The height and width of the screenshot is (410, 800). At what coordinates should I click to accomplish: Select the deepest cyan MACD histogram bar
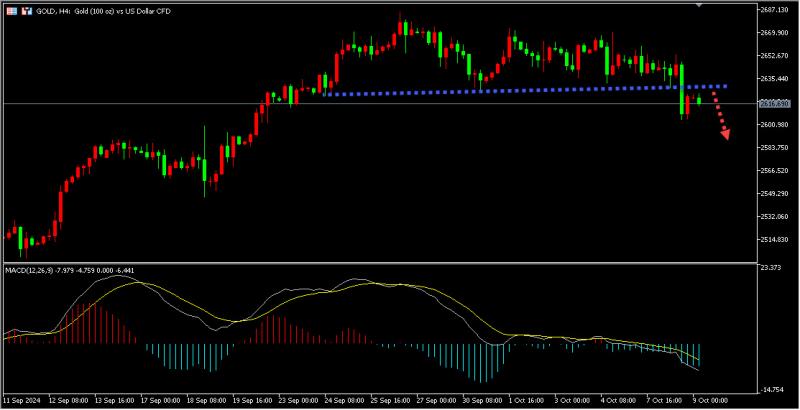481,363
